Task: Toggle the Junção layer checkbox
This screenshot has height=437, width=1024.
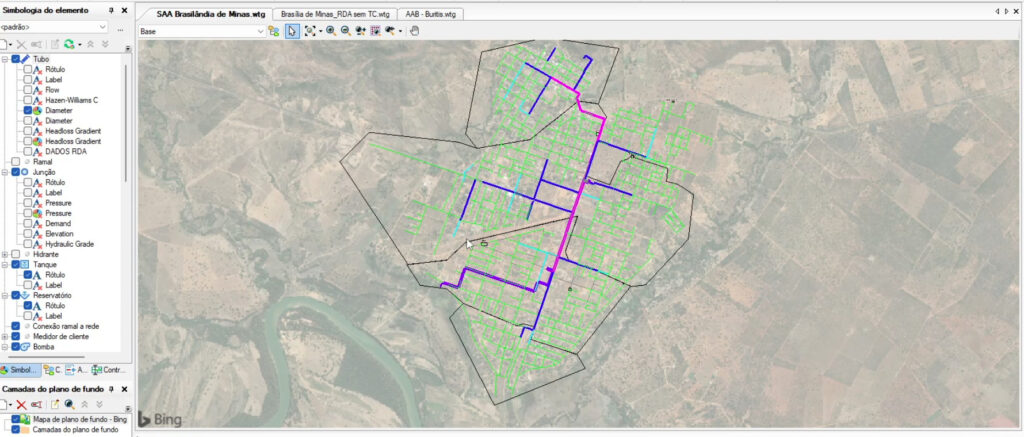Action: click(x=16, y=172)
